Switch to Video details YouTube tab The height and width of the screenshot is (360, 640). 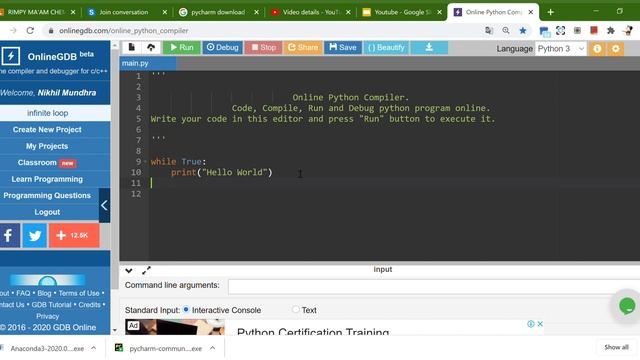(x=311, y=12)
